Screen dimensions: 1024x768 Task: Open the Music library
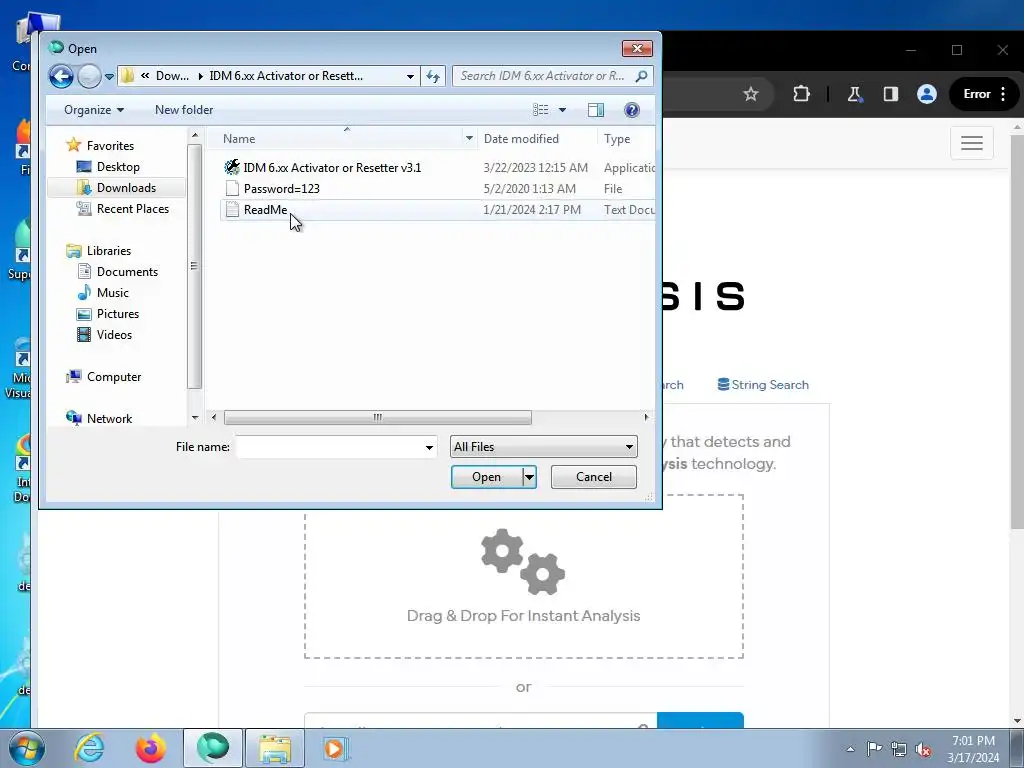coord(112,293)
